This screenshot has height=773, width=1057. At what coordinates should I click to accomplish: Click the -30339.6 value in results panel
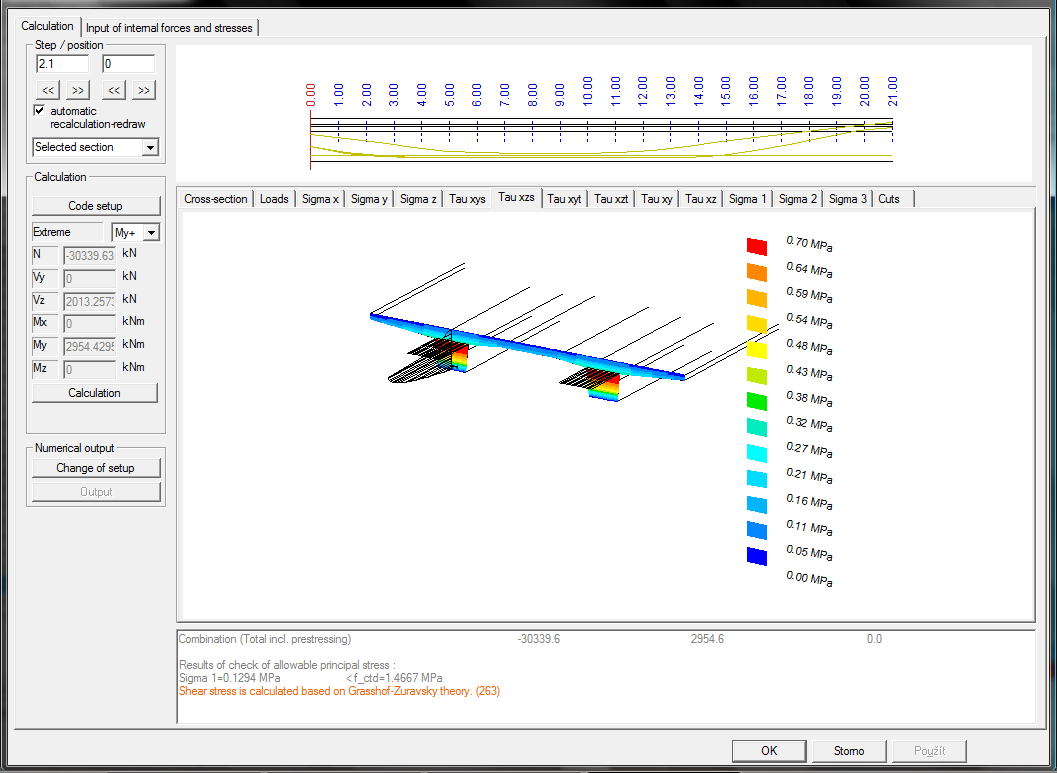539,639
